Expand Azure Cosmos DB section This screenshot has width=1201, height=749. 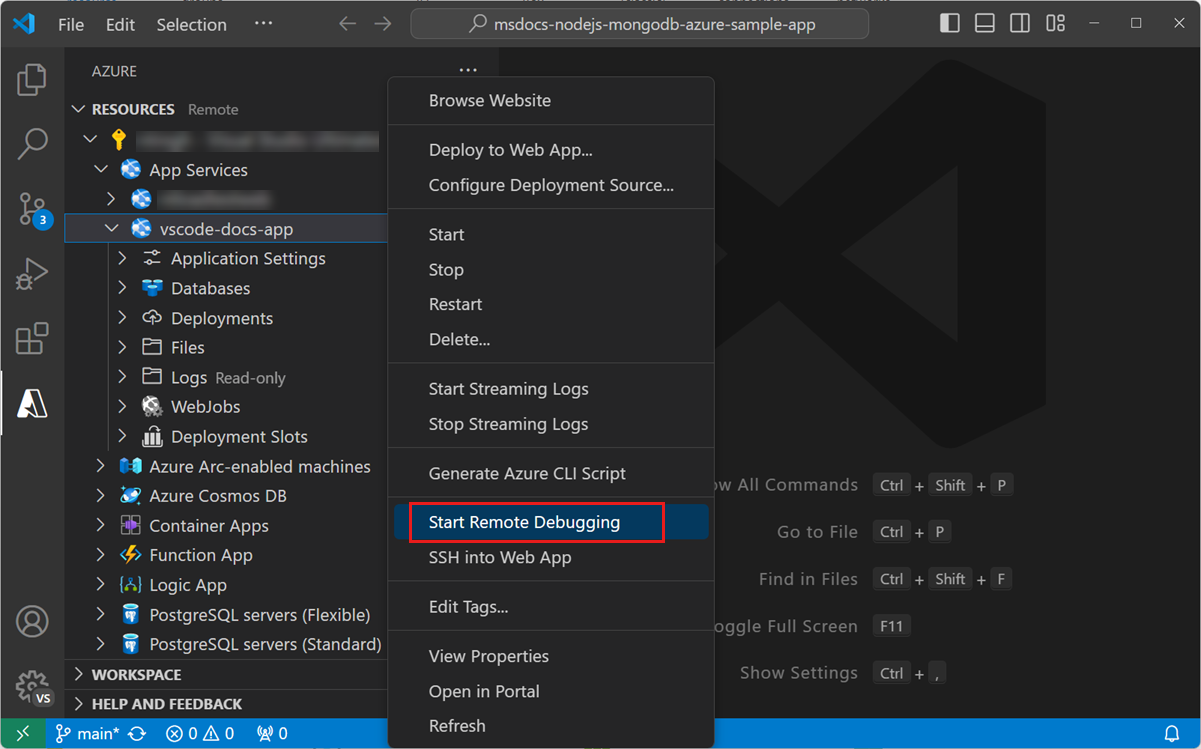pos(99,495)
